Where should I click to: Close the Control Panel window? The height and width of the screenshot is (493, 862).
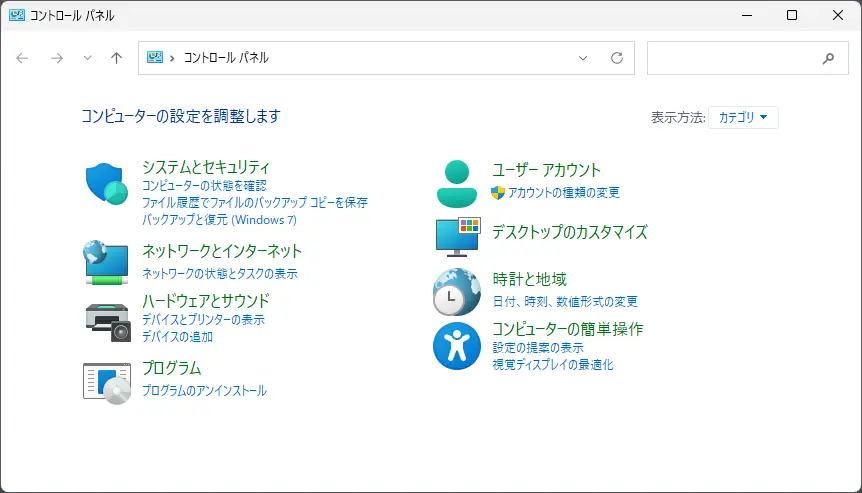(838, 15)
